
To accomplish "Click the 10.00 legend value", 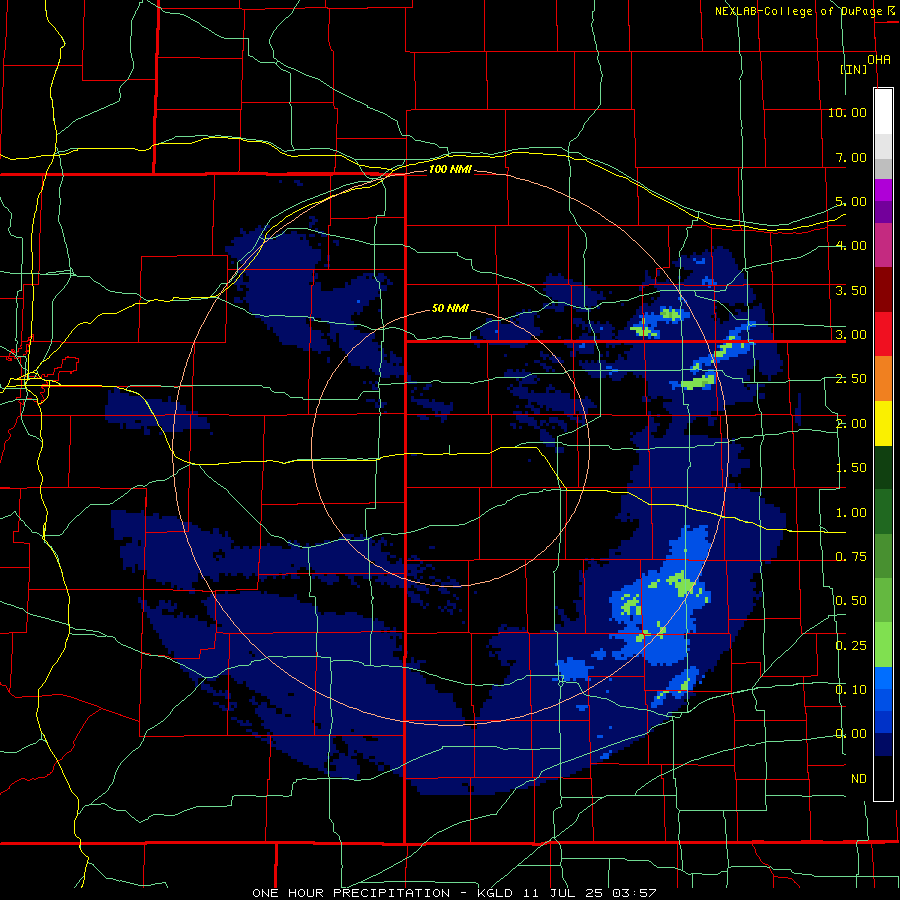I will point(847,112).
